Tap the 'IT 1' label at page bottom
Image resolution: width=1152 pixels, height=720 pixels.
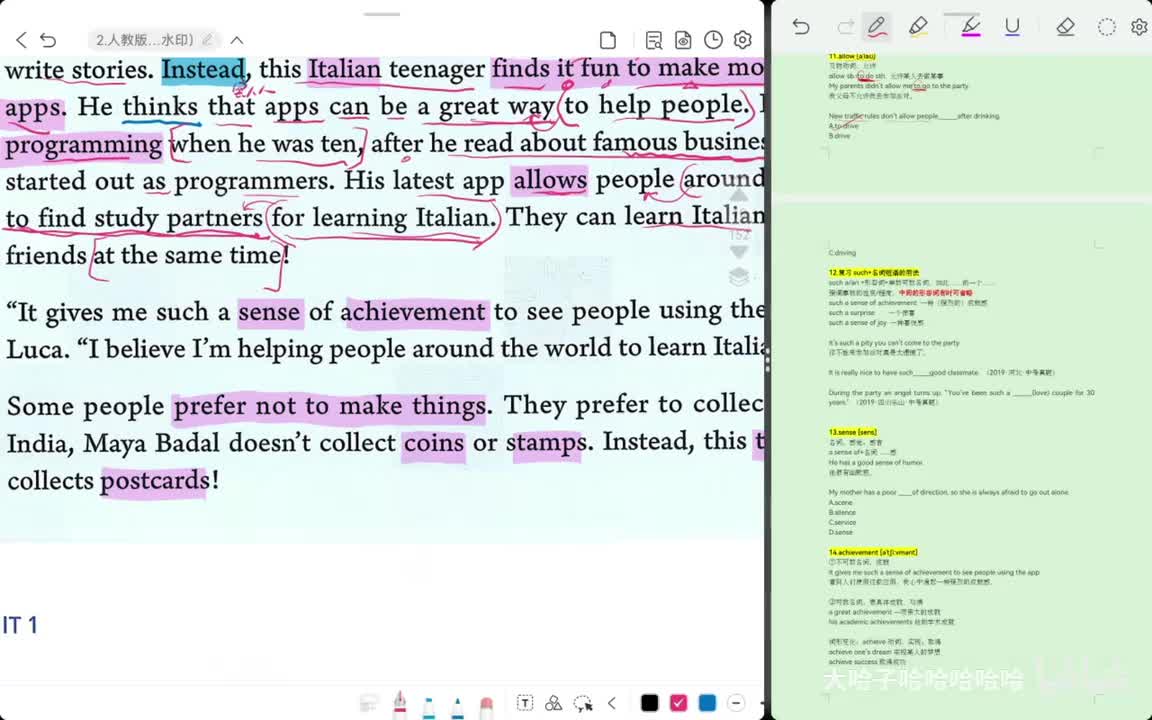click(20, 625)
